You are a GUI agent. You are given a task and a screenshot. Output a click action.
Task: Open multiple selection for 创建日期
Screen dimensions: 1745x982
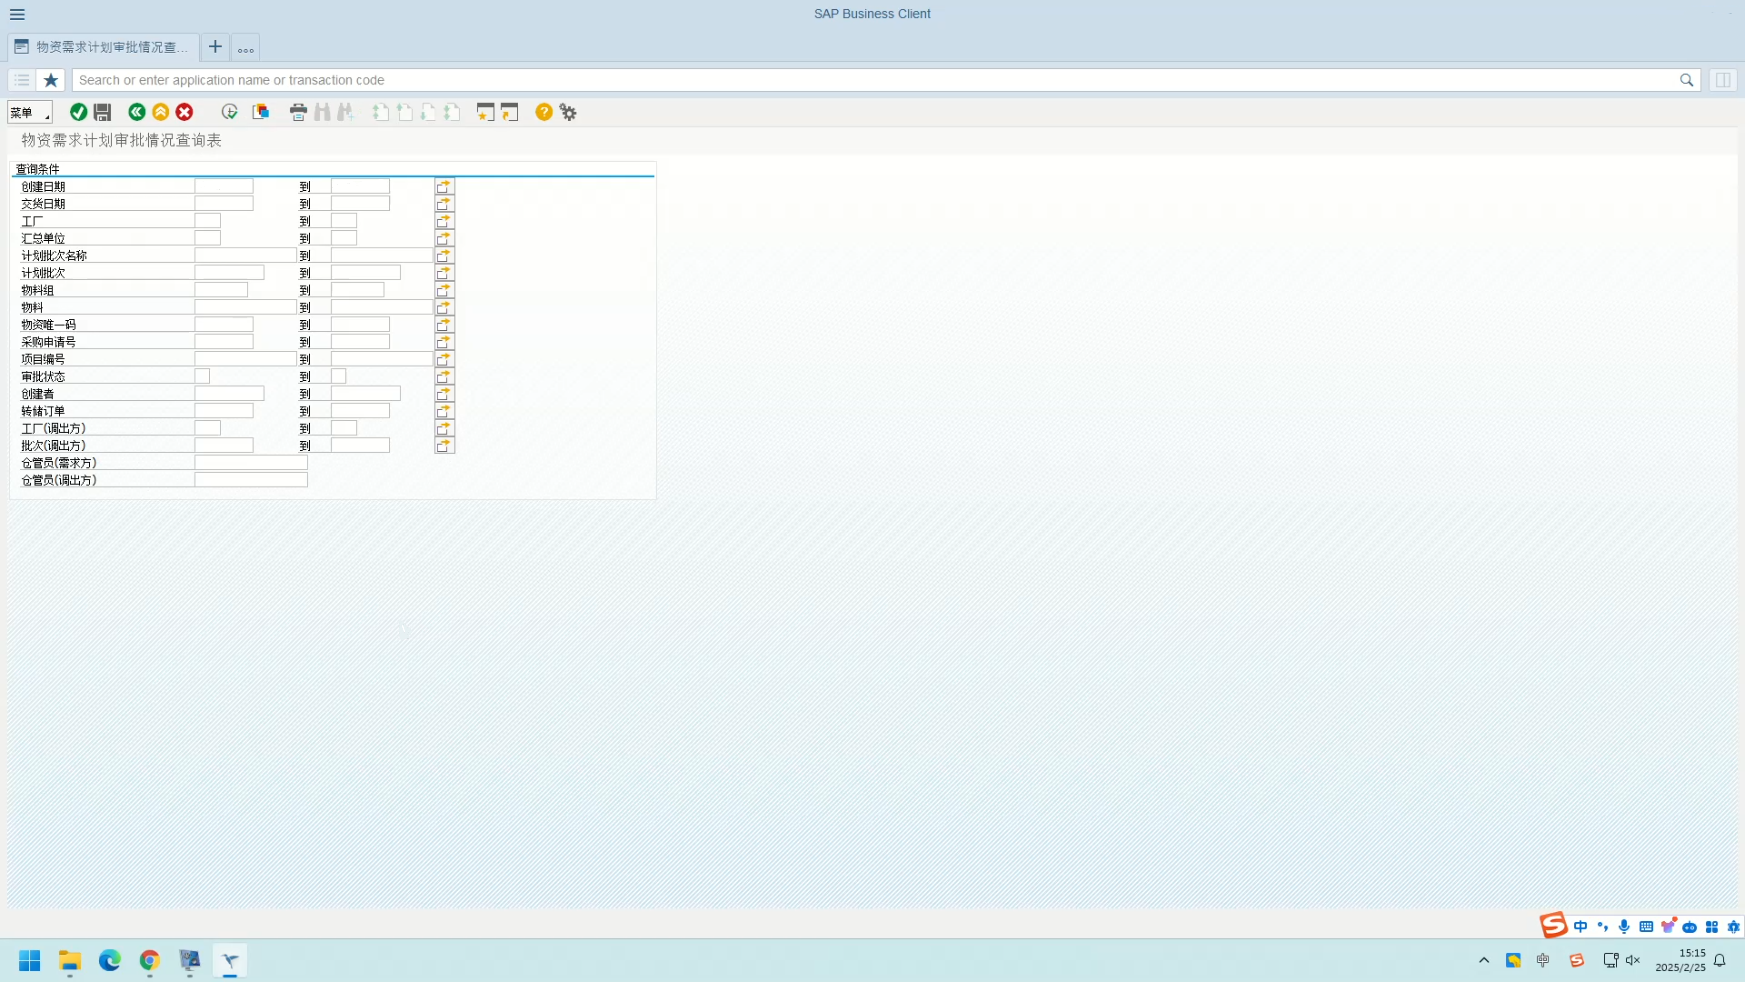click(444, 187)
